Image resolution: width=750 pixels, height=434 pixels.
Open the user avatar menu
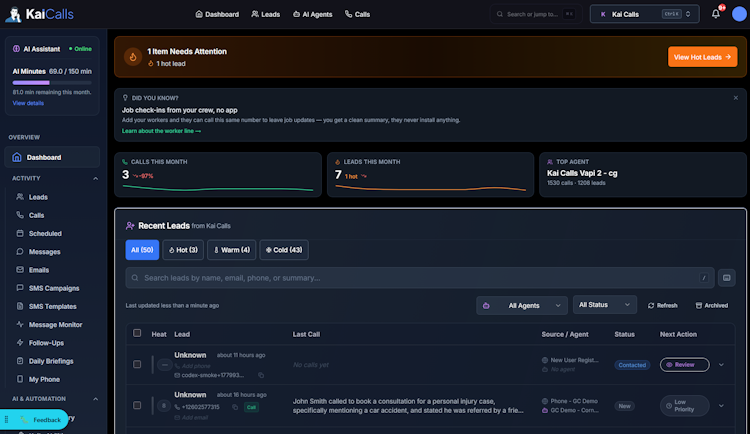point(739,14)
